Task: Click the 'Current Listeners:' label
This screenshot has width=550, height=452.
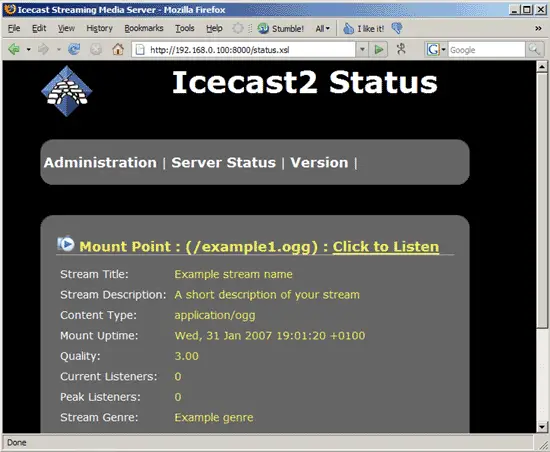Action: [x=109, y=376]
